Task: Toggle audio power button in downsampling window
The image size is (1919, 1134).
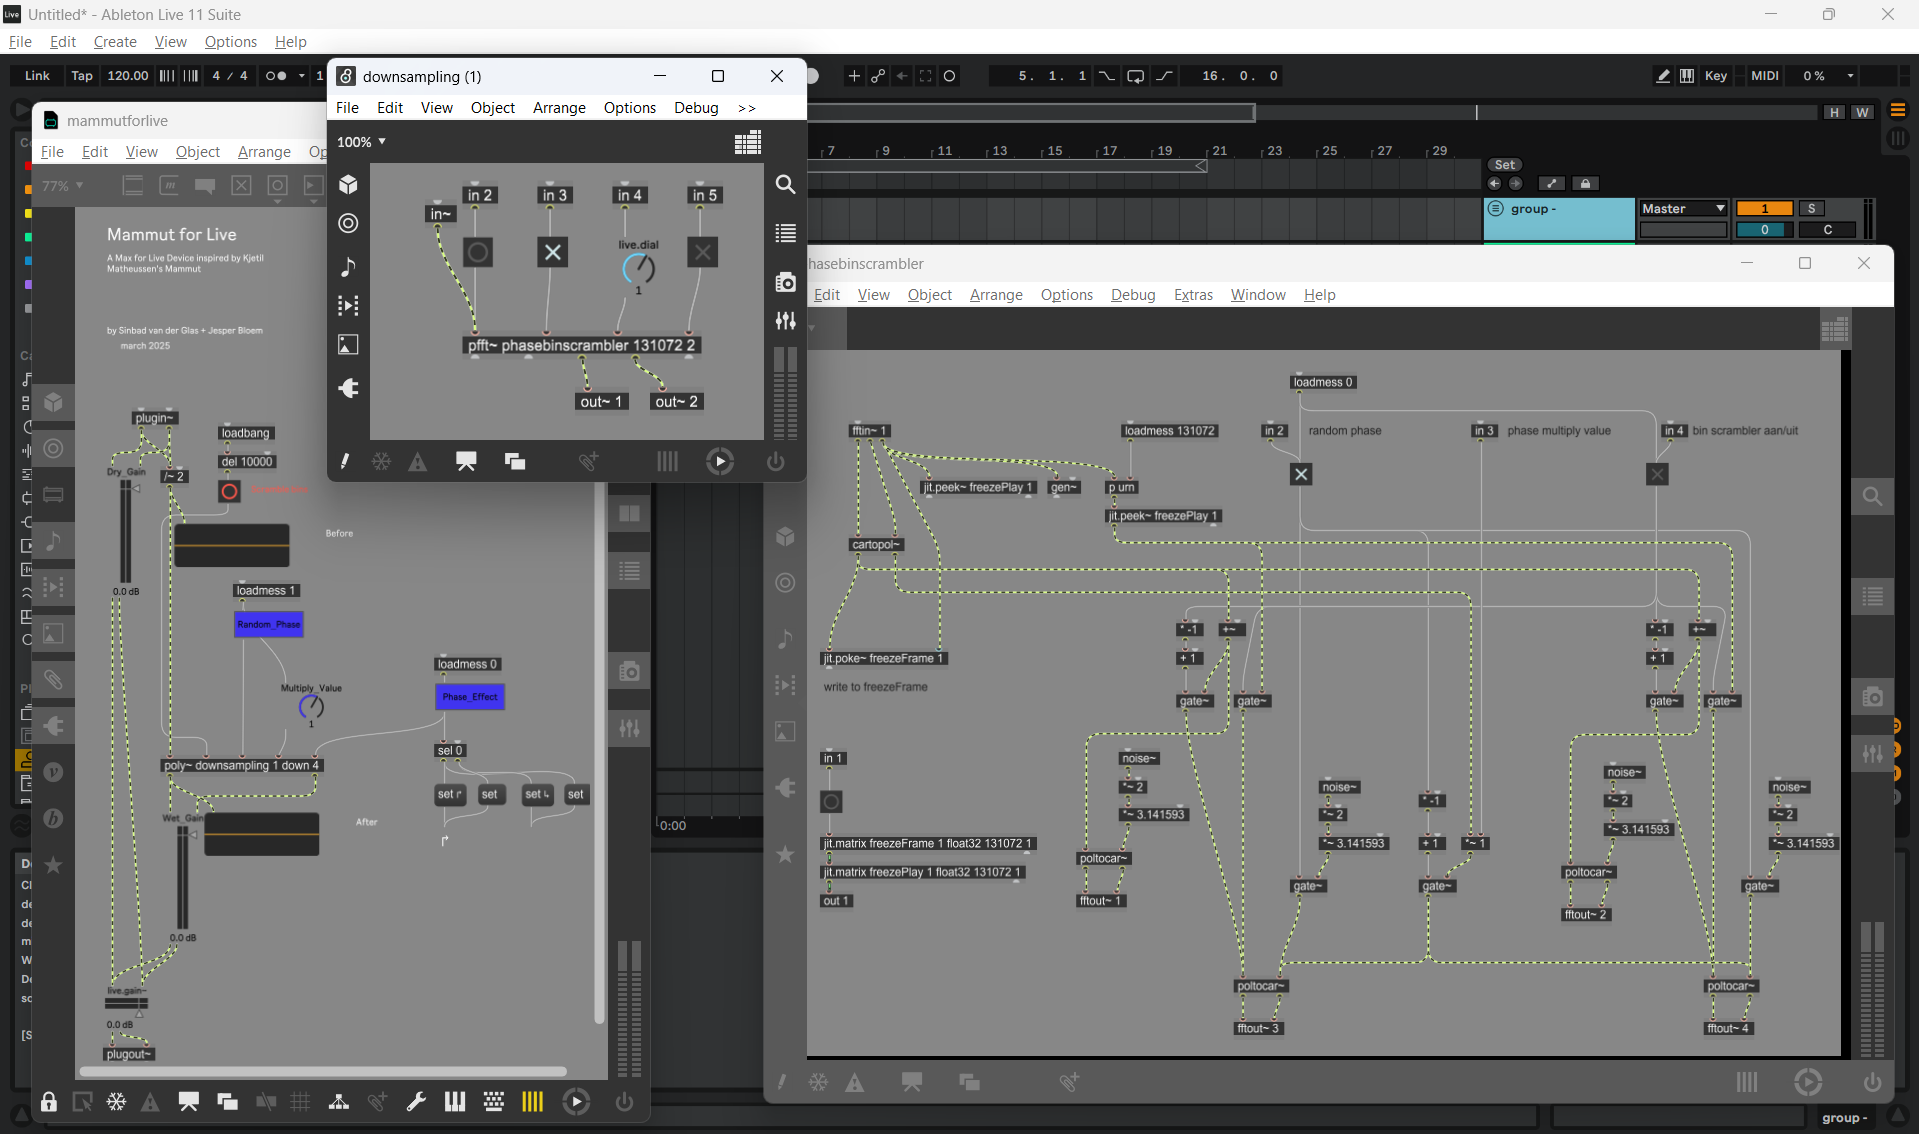Action: [776, 461]
